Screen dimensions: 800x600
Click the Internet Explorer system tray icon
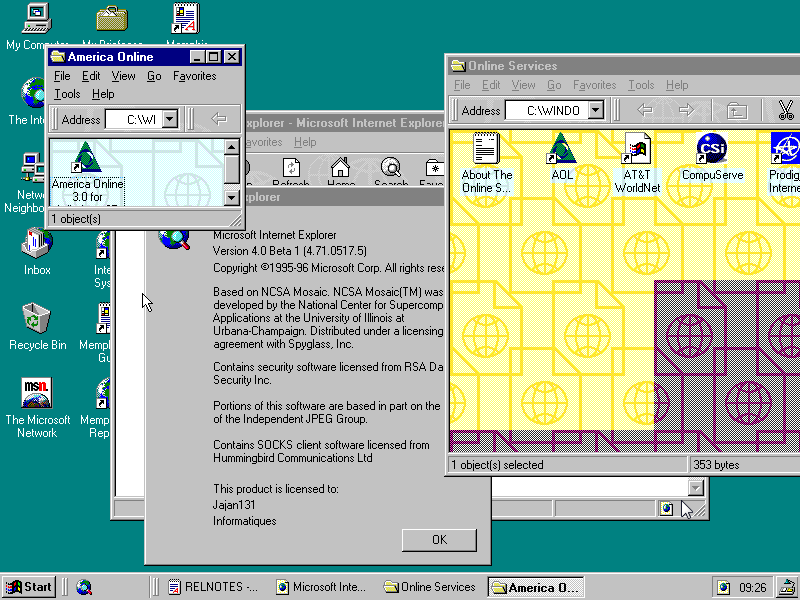coord(723,587)
